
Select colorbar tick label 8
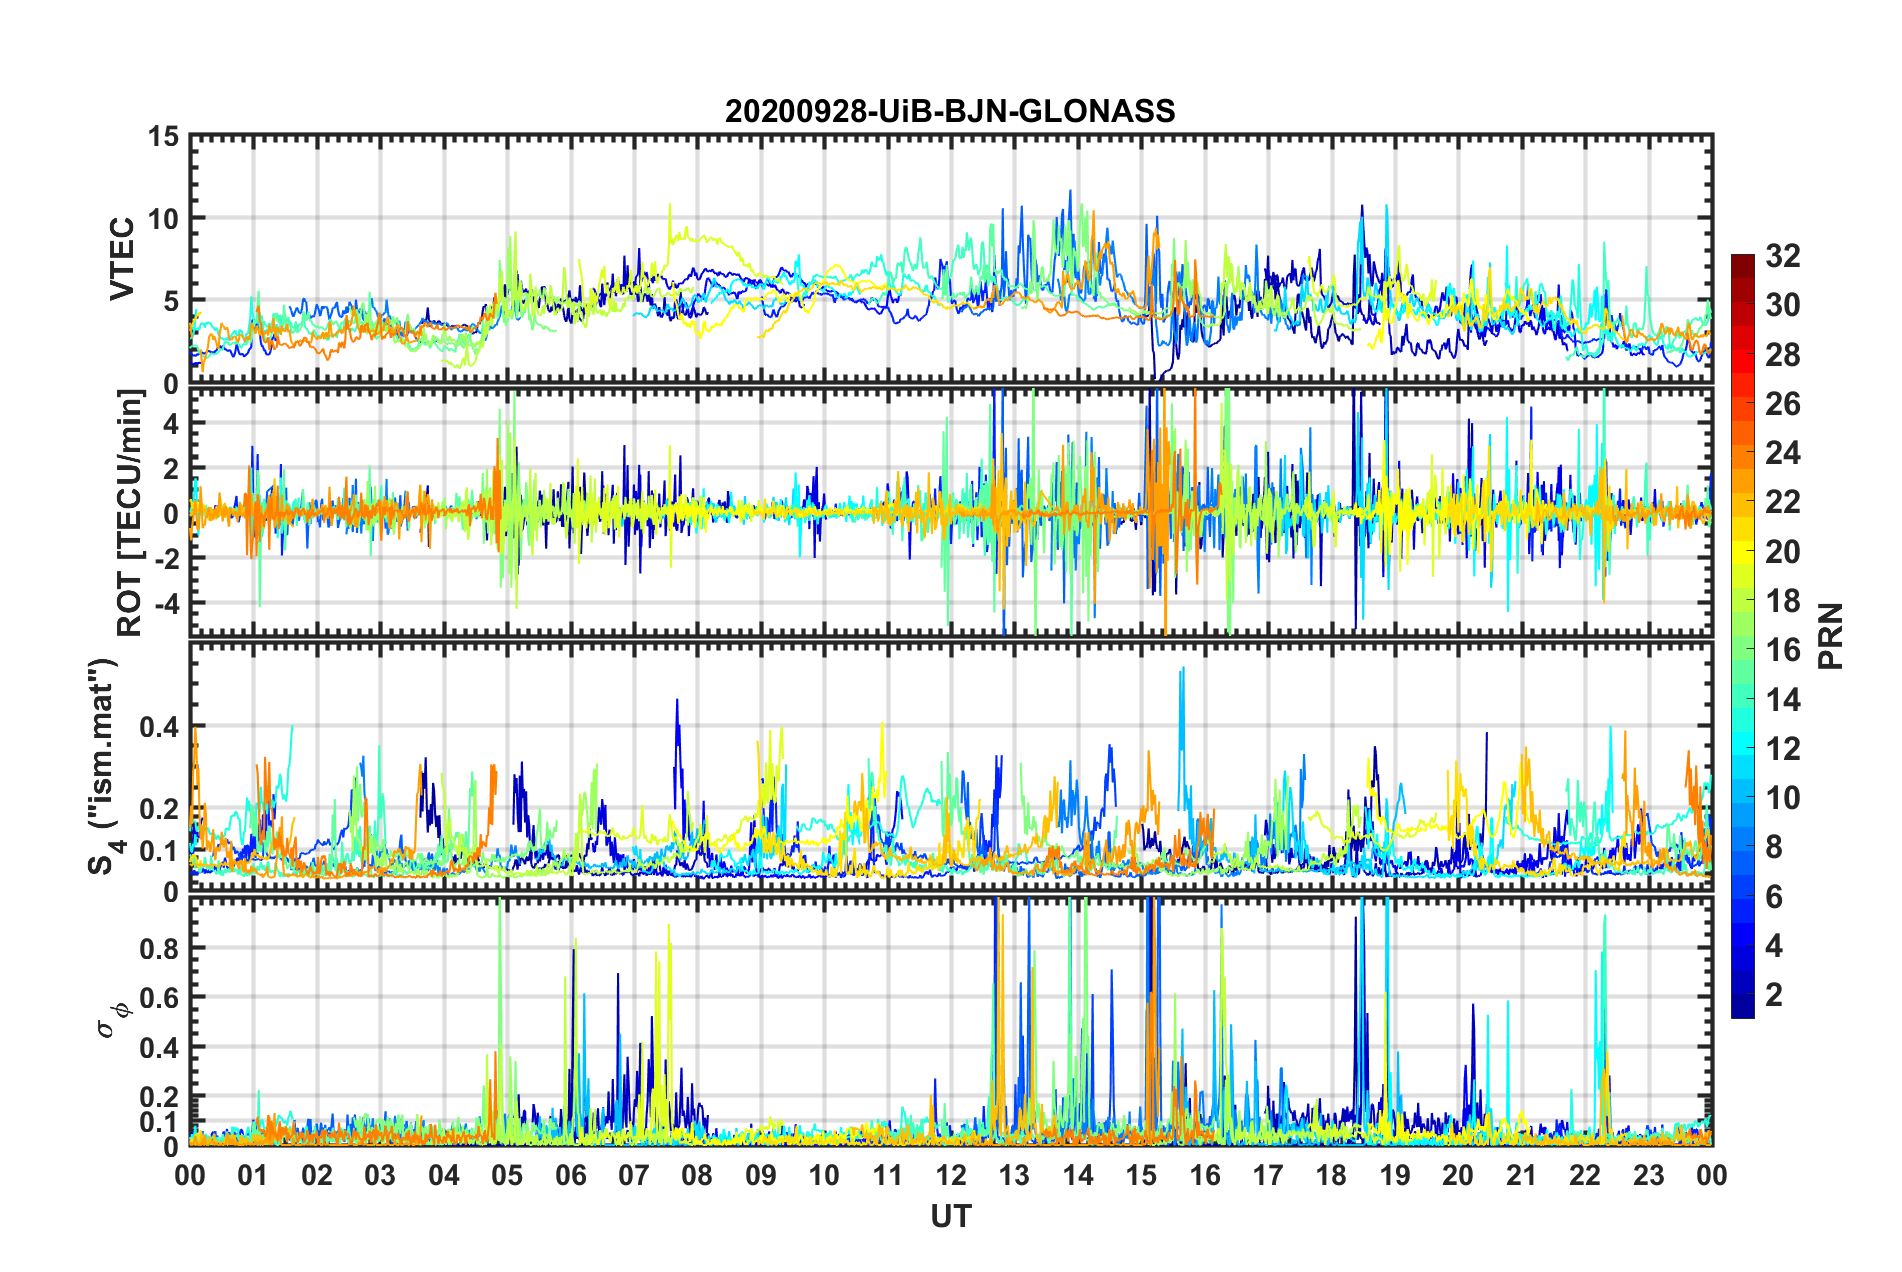(1774, 847)
